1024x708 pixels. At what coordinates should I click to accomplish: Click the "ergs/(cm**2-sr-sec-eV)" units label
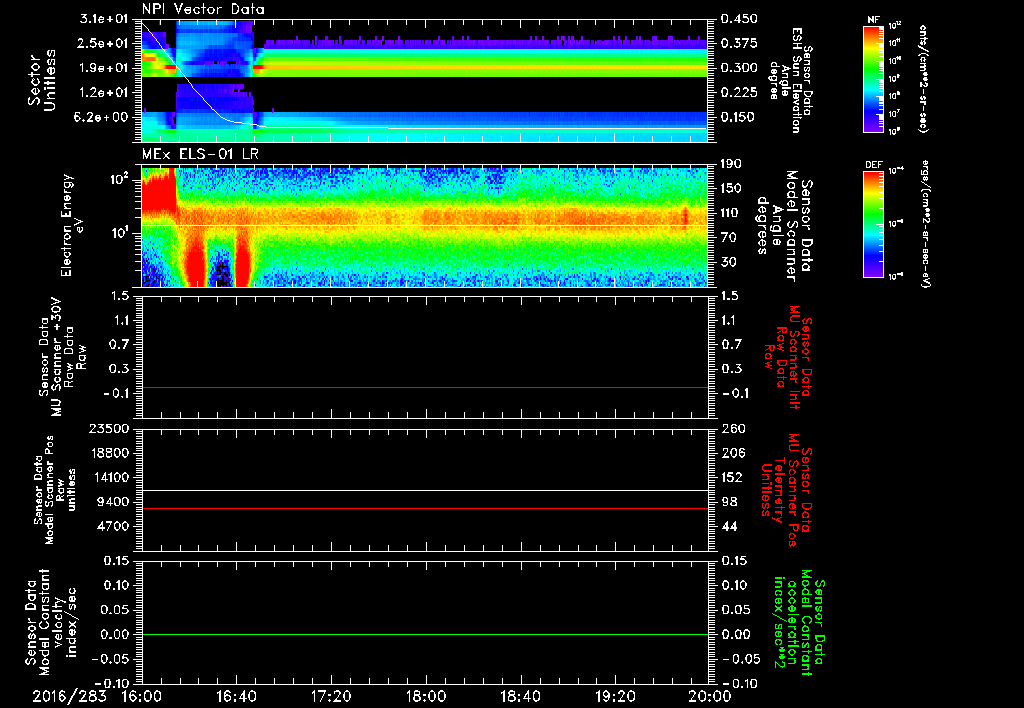[x=926, y=225]
